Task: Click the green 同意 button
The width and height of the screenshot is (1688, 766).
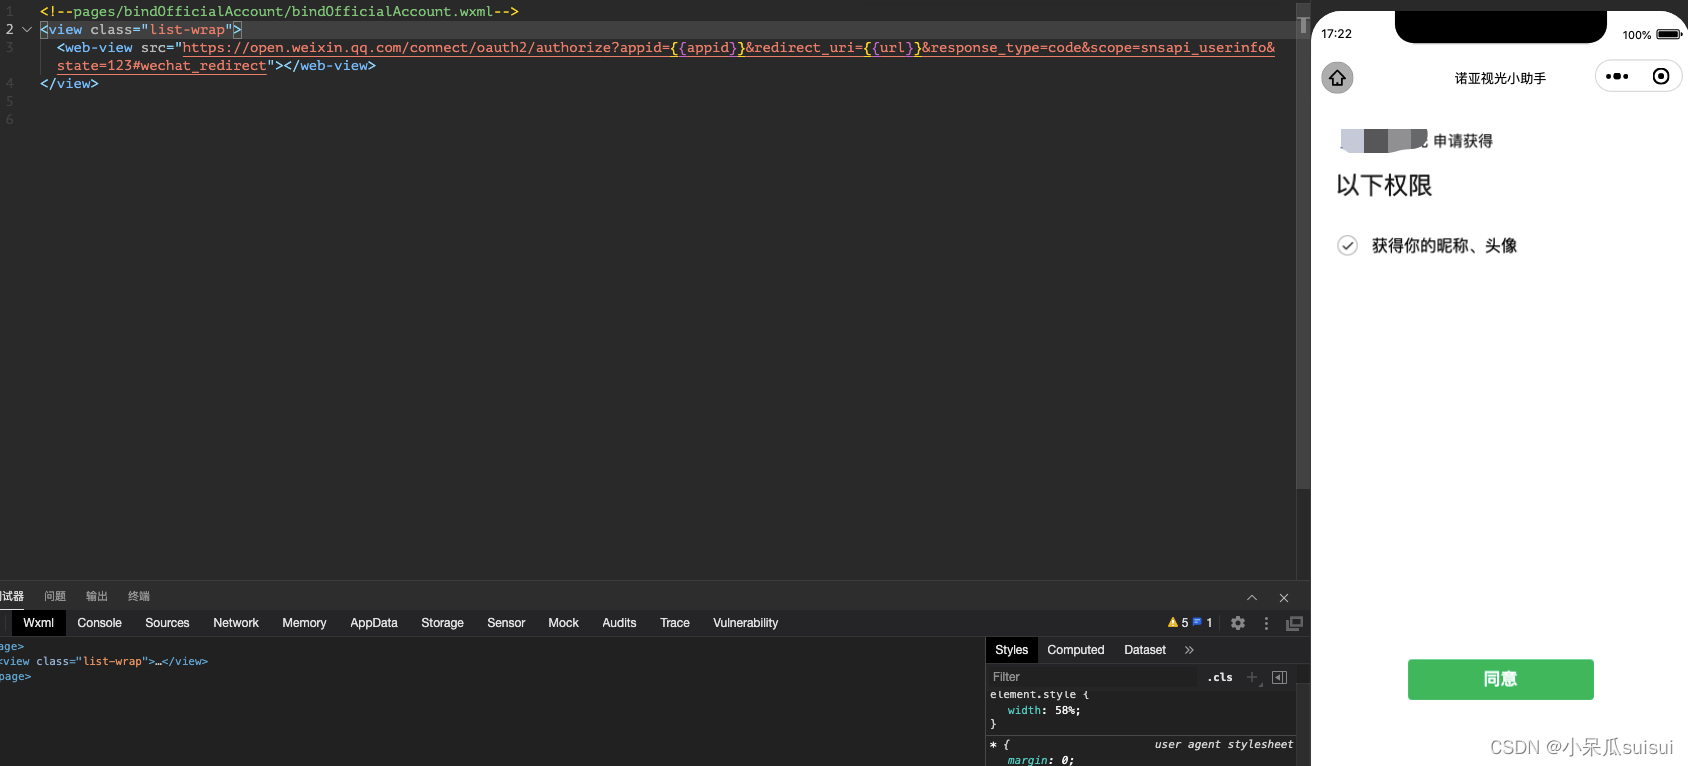Action: click(1500, 679)
